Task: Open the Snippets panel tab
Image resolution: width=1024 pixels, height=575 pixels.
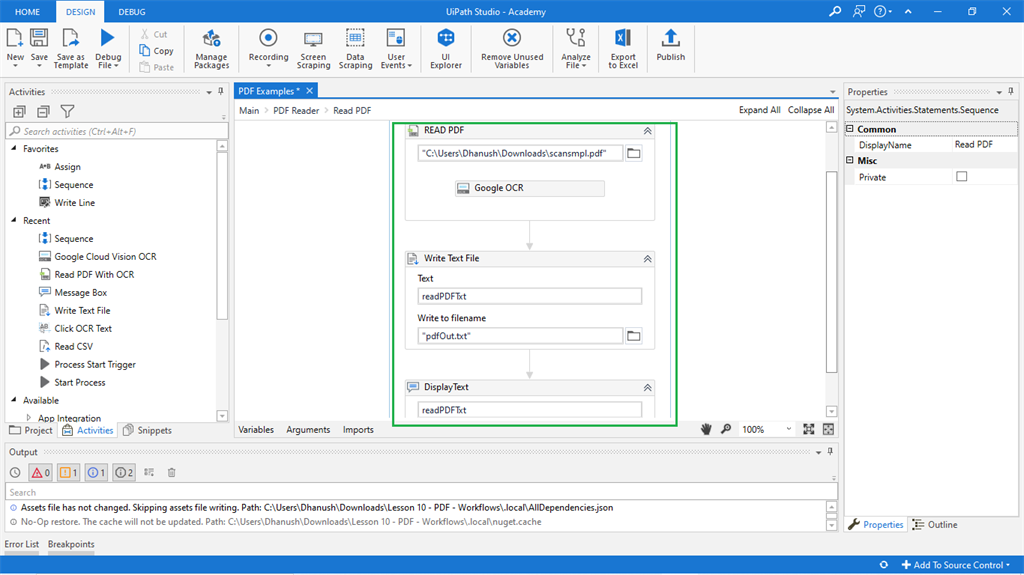Action: point(148,430)
